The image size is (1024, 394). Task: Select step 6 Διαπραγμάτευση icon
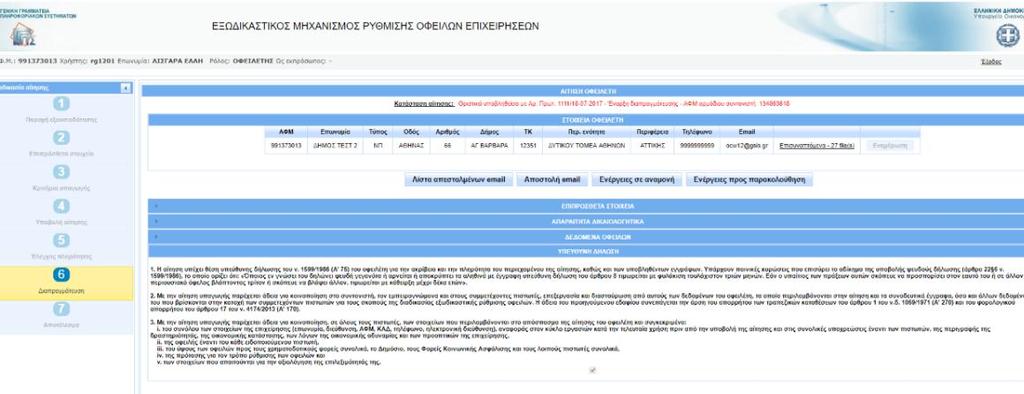coord(61,275)
